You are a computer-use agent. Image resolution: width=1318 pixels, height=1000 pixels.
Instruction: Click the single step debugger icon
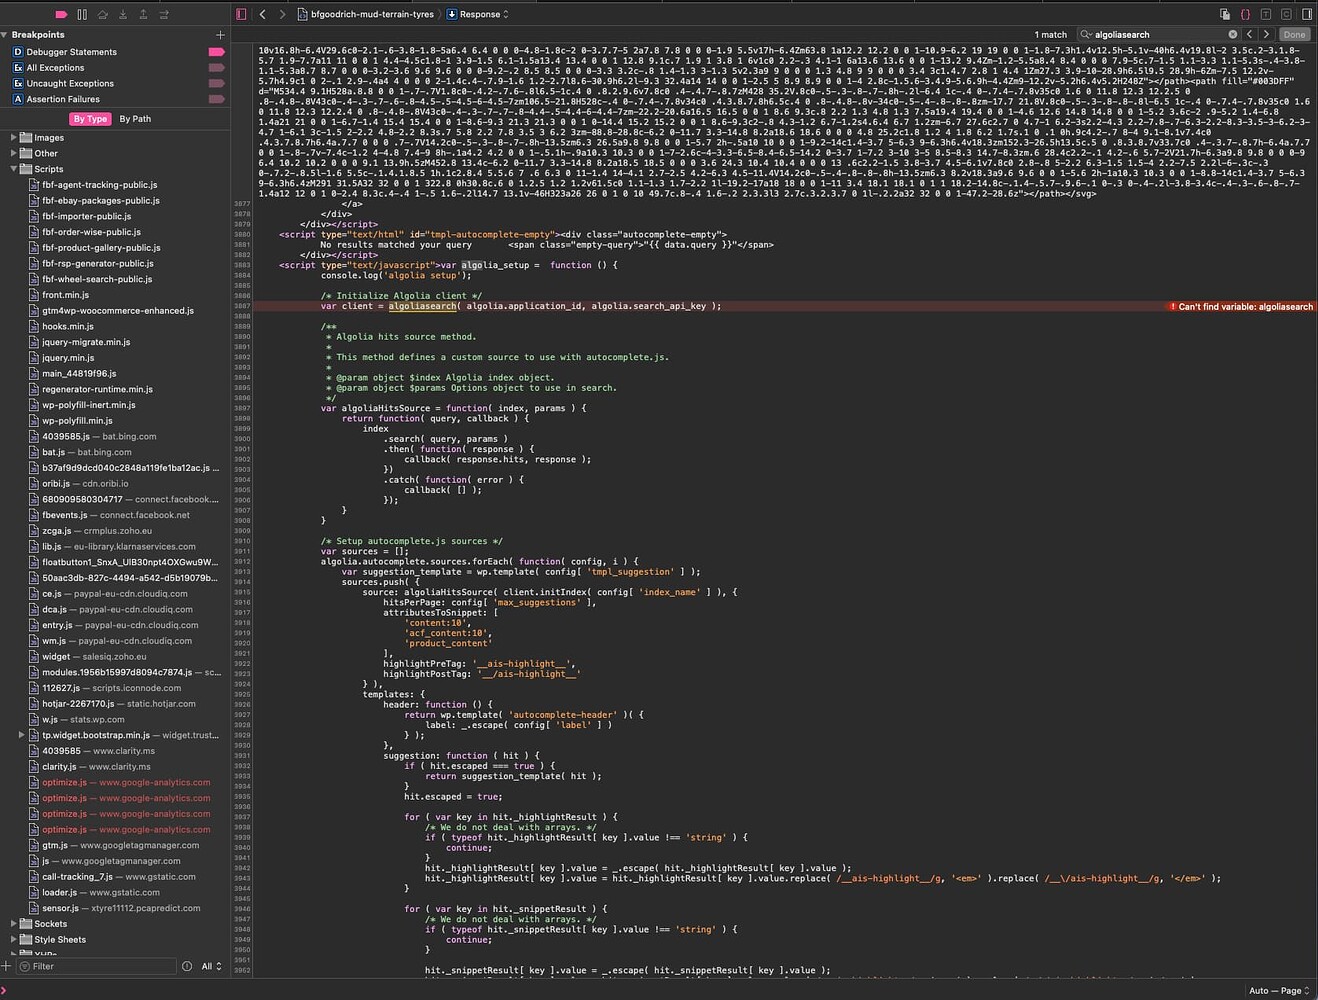coord(164,14)
